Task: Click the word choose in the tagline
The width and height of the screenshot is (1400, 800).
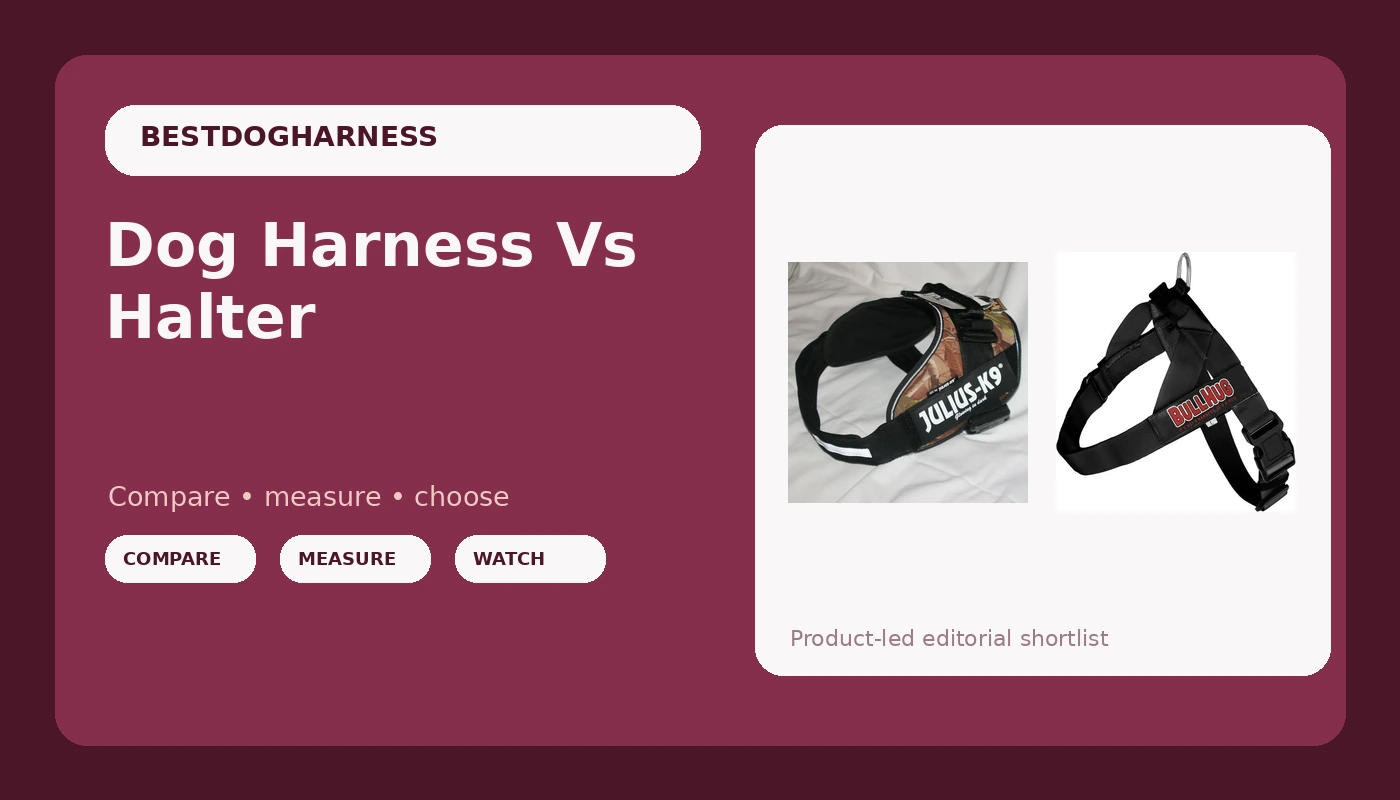Action: [461, 497]
